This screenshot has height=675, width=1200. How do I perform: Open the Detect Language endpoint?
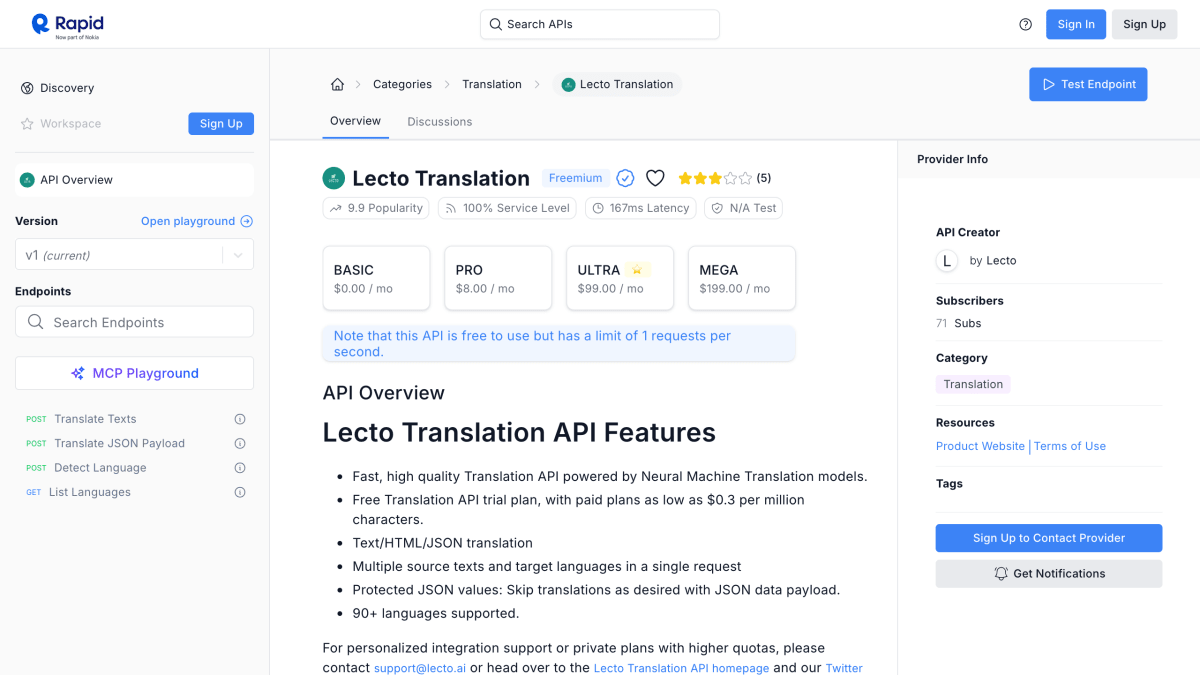(x=100, y=468)
